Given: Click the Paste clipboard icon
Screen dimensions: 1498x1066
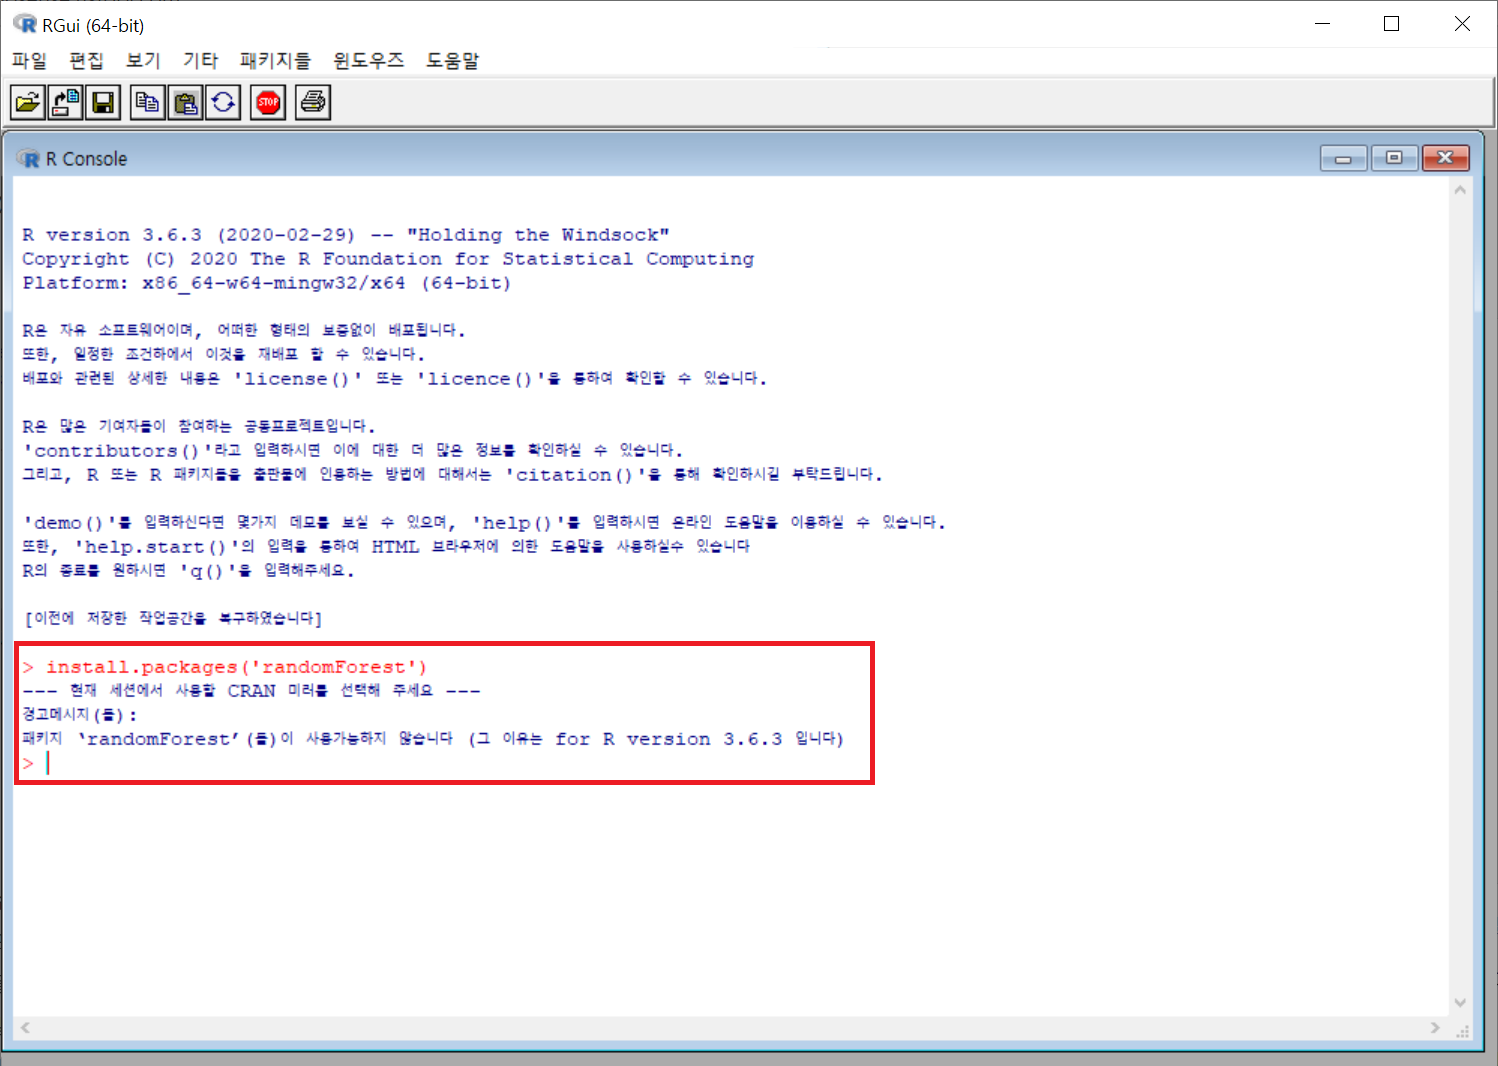Looking at the screenshot, I should pos(185,102).
